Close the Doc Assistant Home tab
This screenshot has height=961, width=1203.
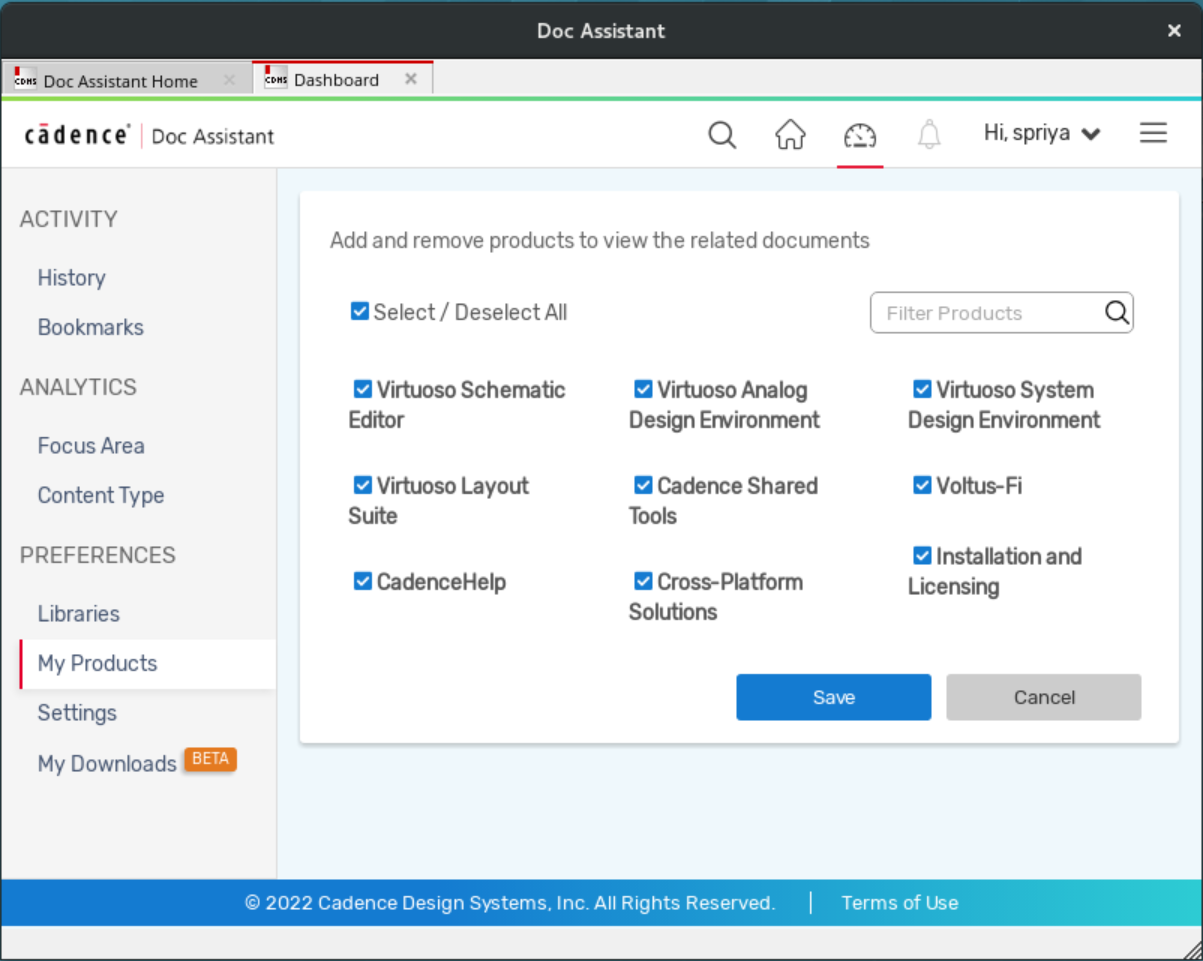click(229, 80)
